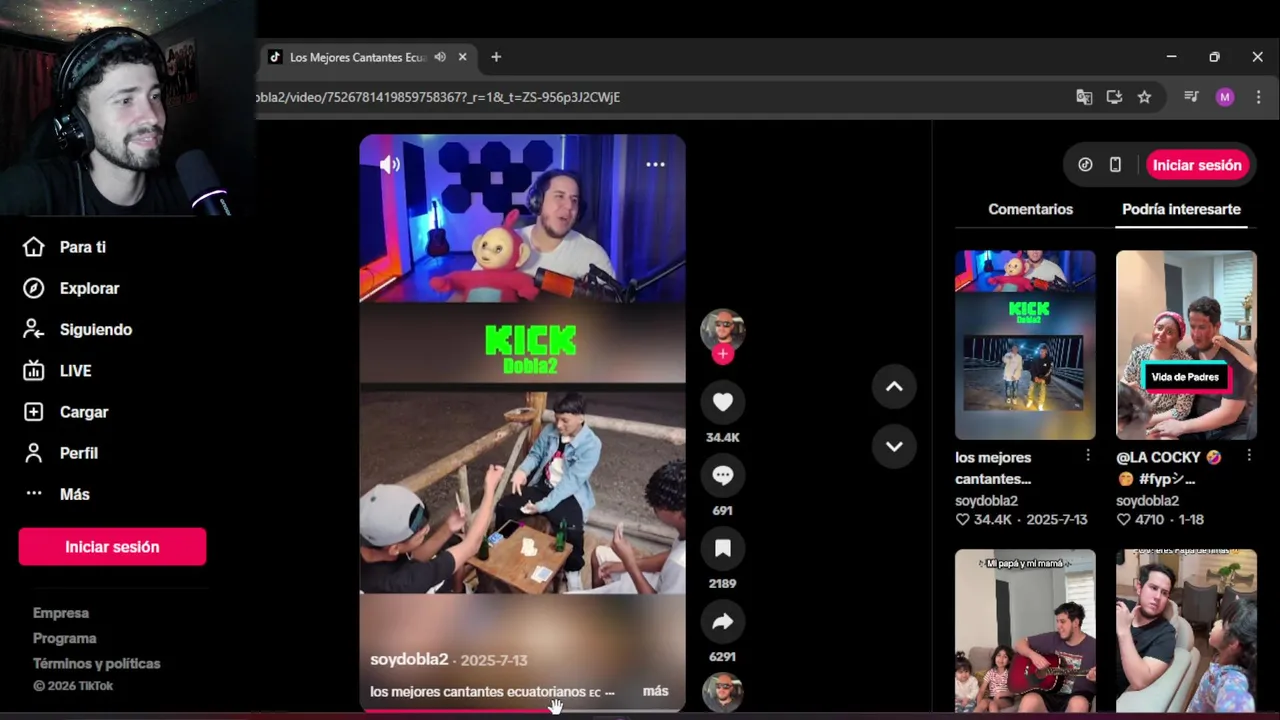
Task: Open the creator avatar above like button
Action: point(723,330)
